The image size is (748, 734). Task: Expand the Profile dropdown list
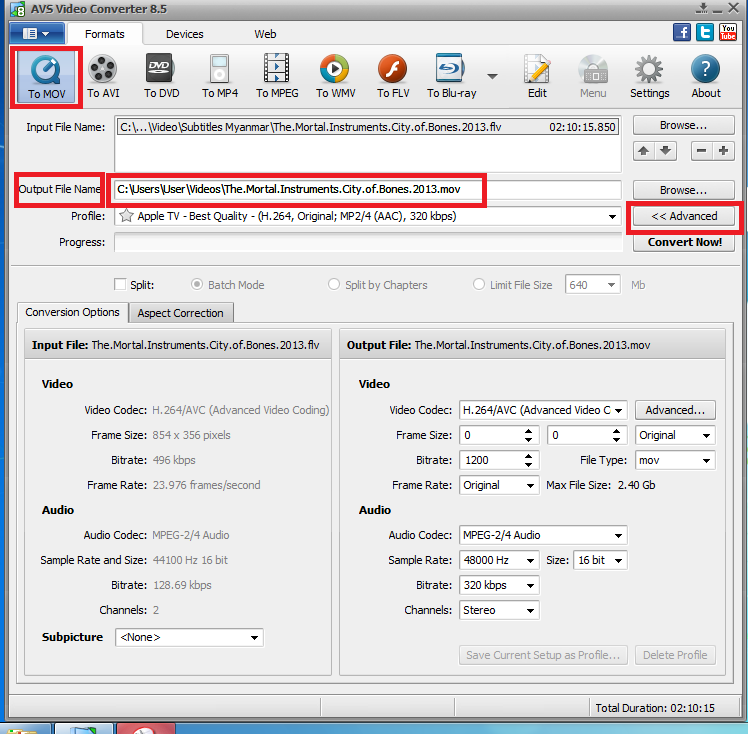pyautogui.click(x=612, y=217)
